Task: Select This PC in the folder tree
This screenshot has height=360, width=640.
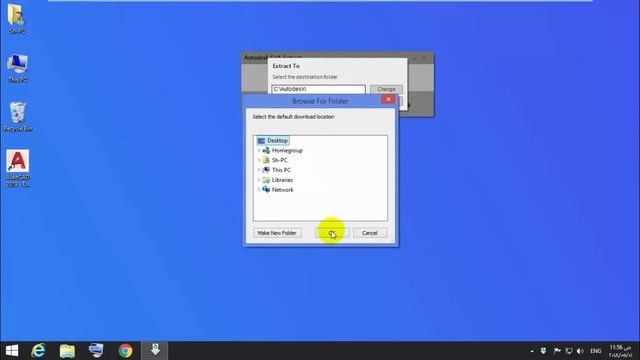Action: (281, 170)
